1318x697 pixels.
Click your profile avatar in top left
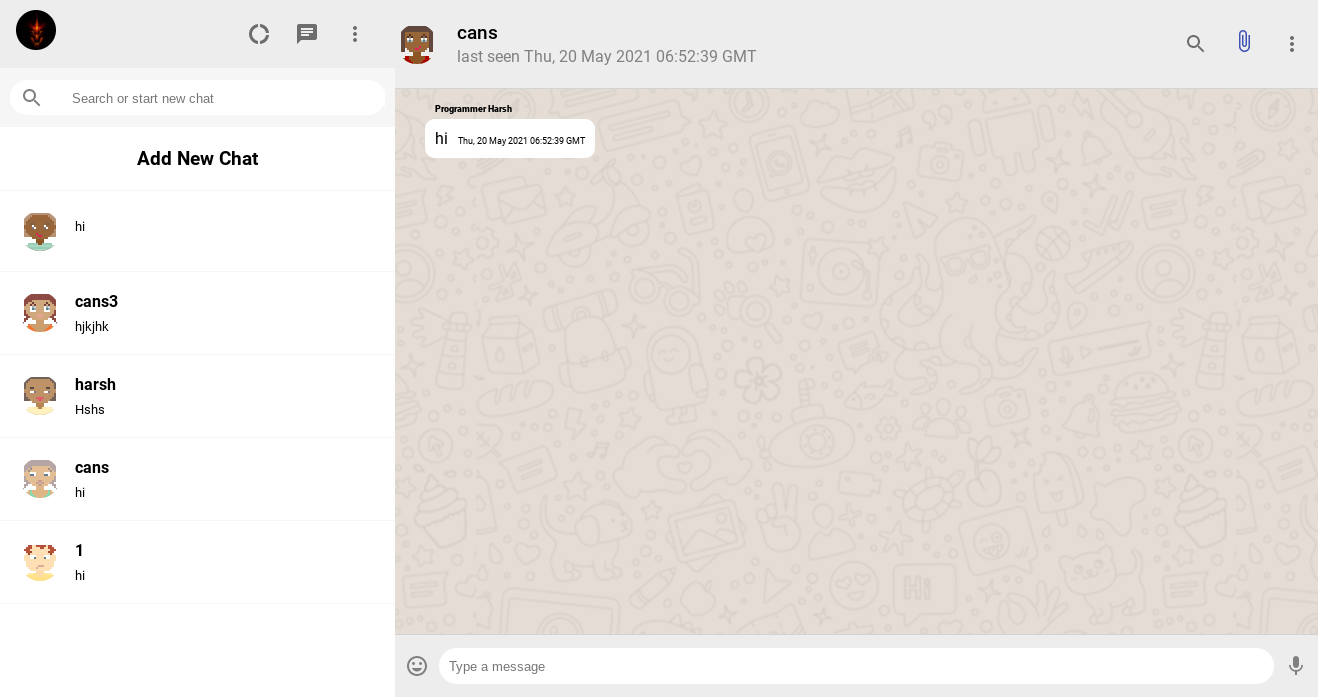tap(36, 30)
